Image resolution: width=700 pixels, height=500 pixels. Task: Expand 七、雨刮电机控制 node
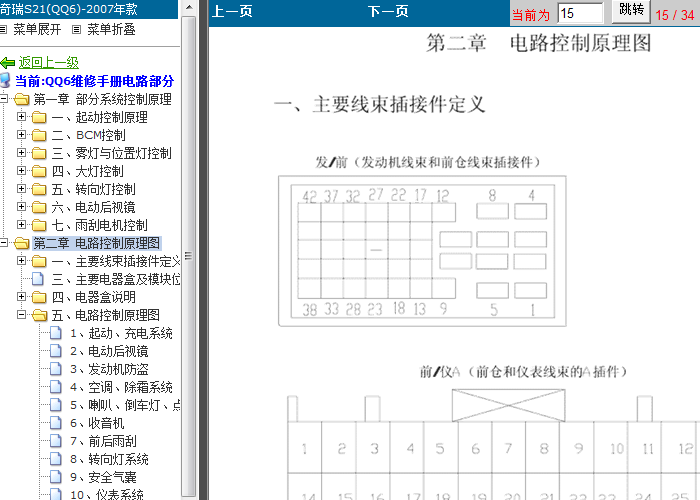coord(21,225)
